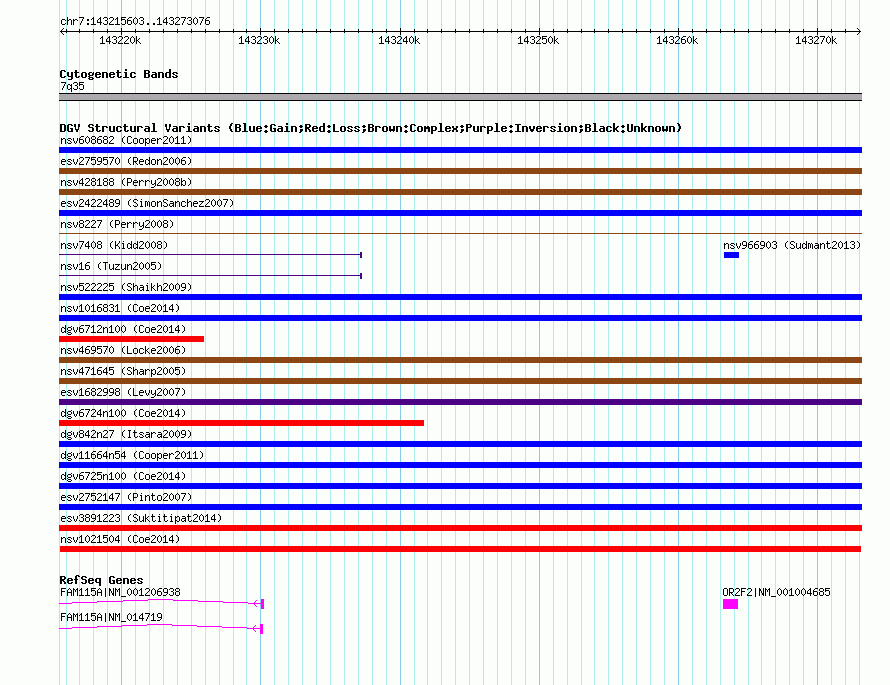This screenshot has height=685, width=890.
Task: Click the blue dgv6725n100 gain bar
Action: (460, 486)
